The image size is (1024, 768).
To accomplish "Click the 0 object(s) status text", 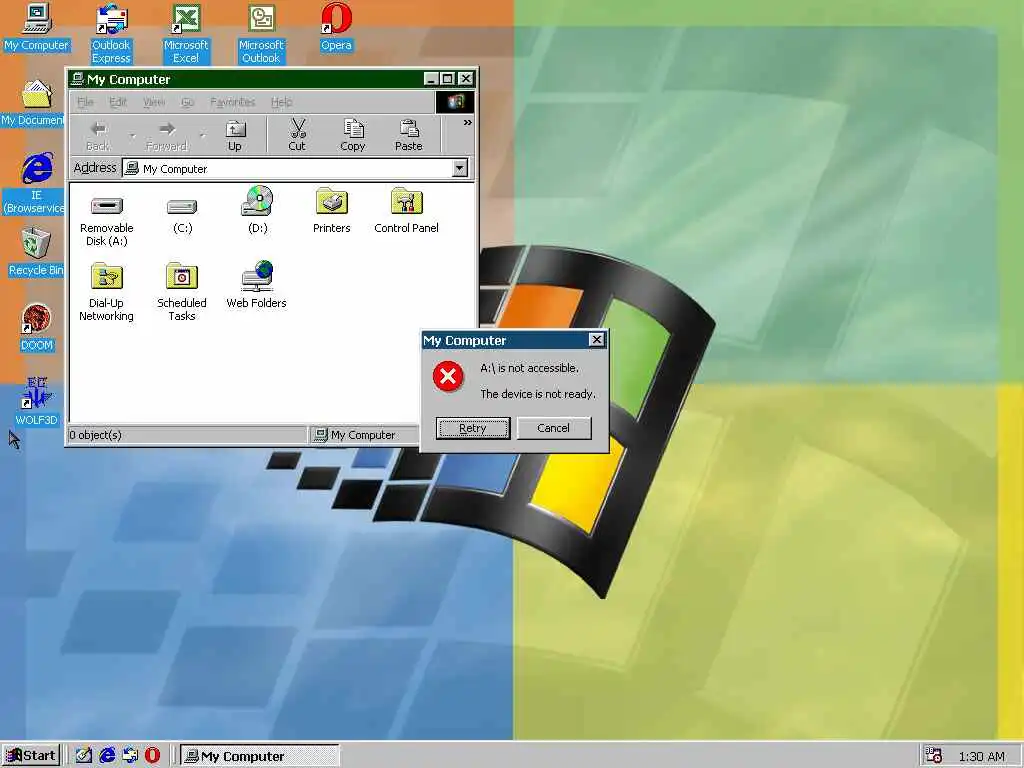I will click(x=95, y=435).
